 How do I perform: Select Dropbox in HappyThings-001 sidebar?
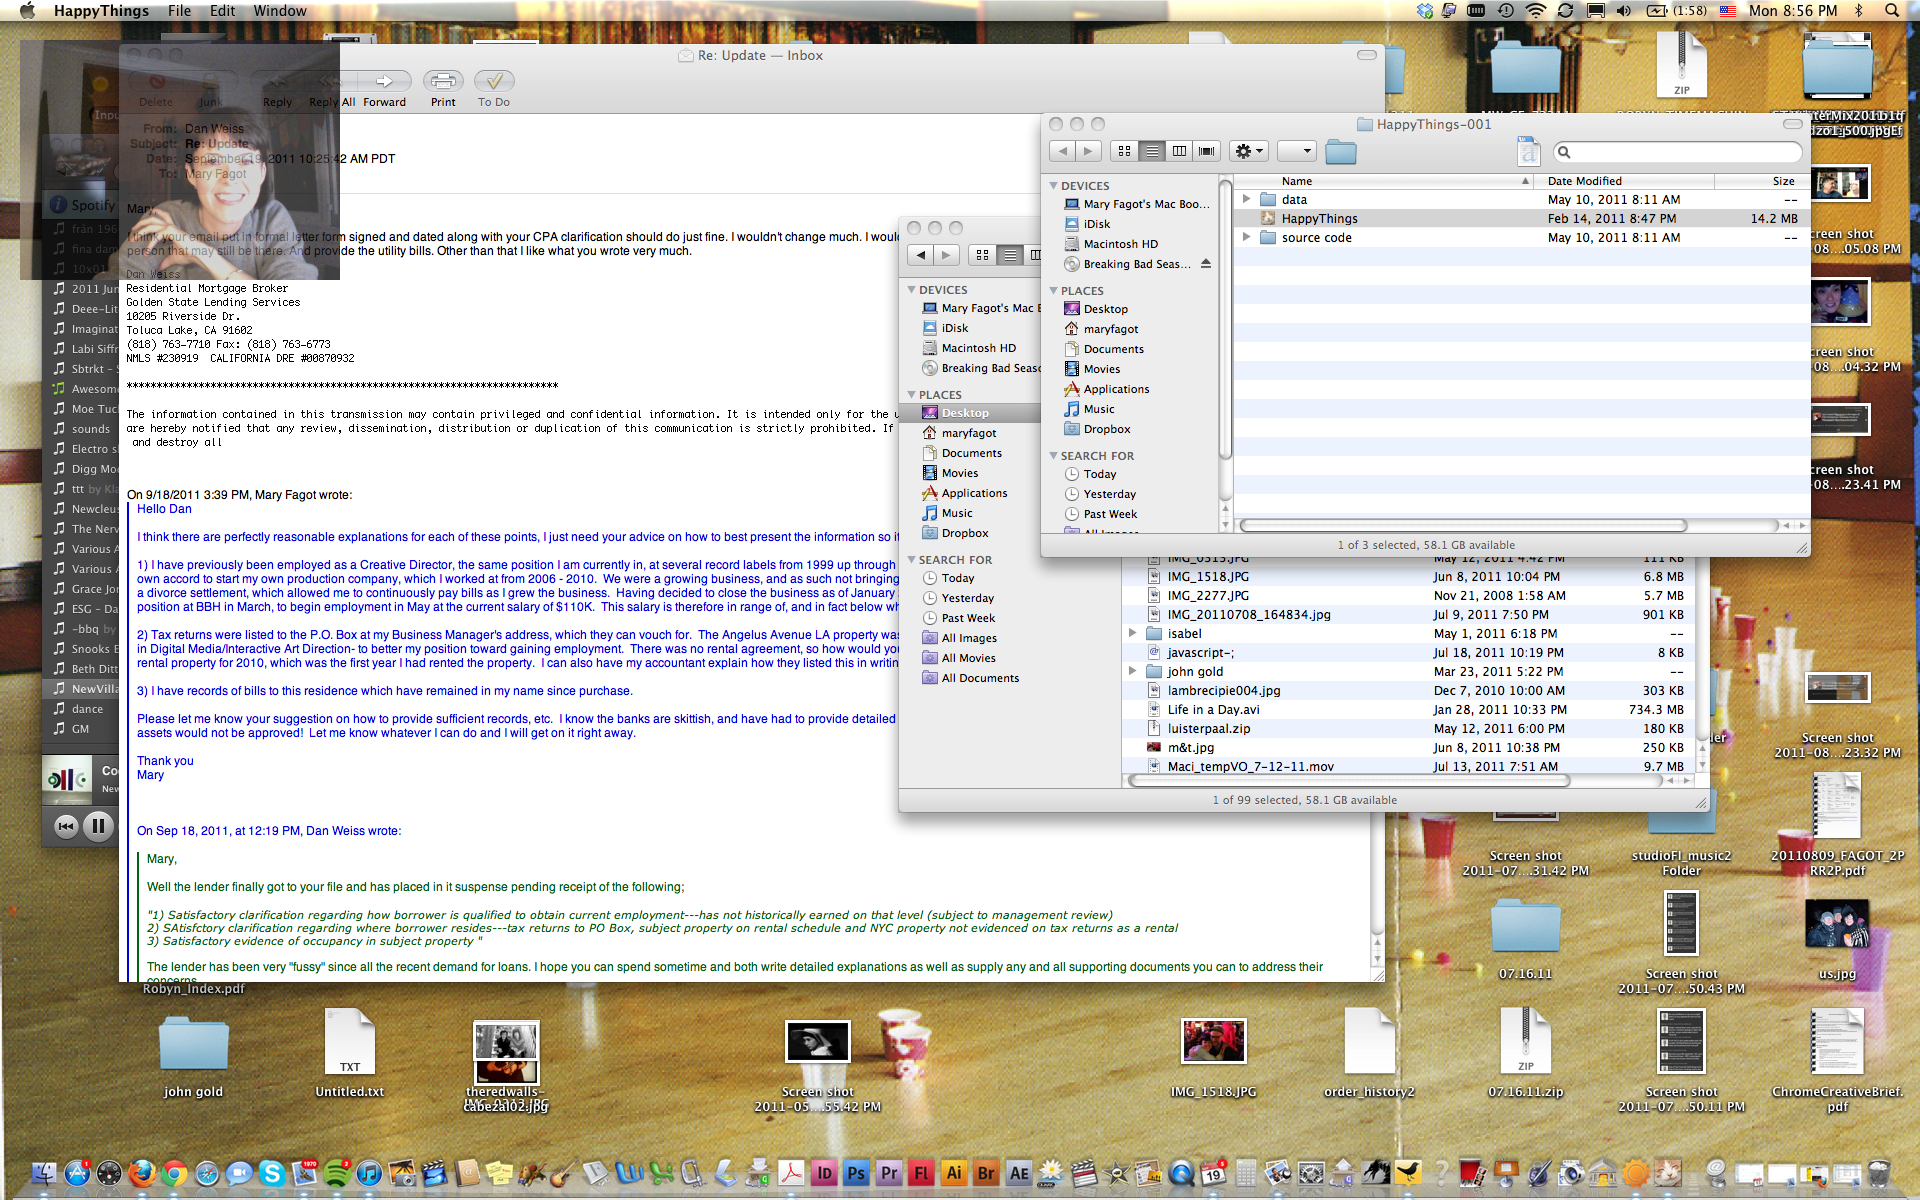click(x=1107, y=429)
